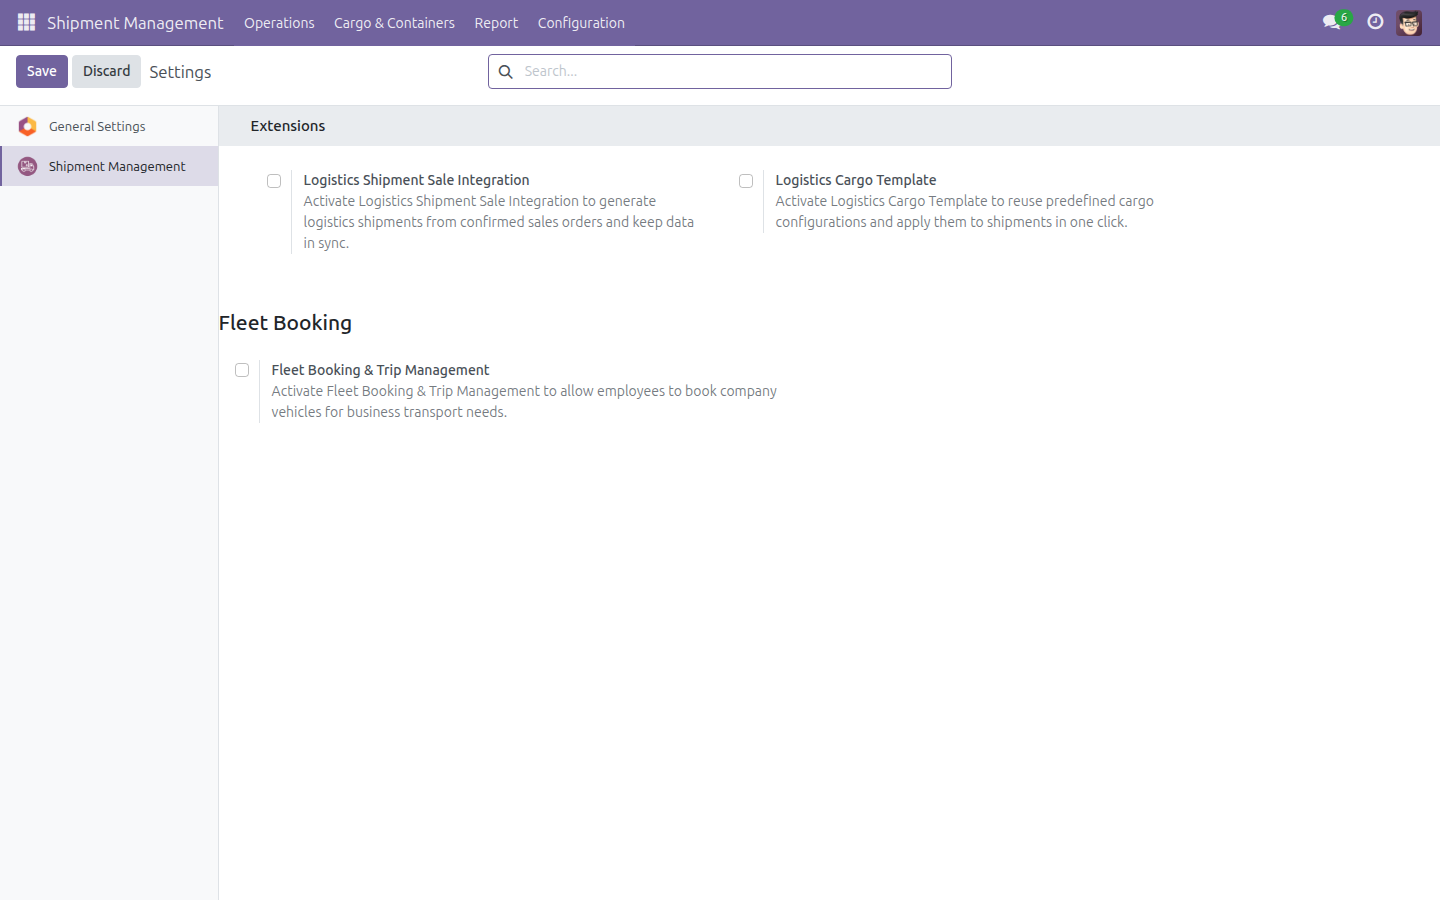Open the conversations messages icon
Screen dimensions: 1440x900
tap(1332, 22)
